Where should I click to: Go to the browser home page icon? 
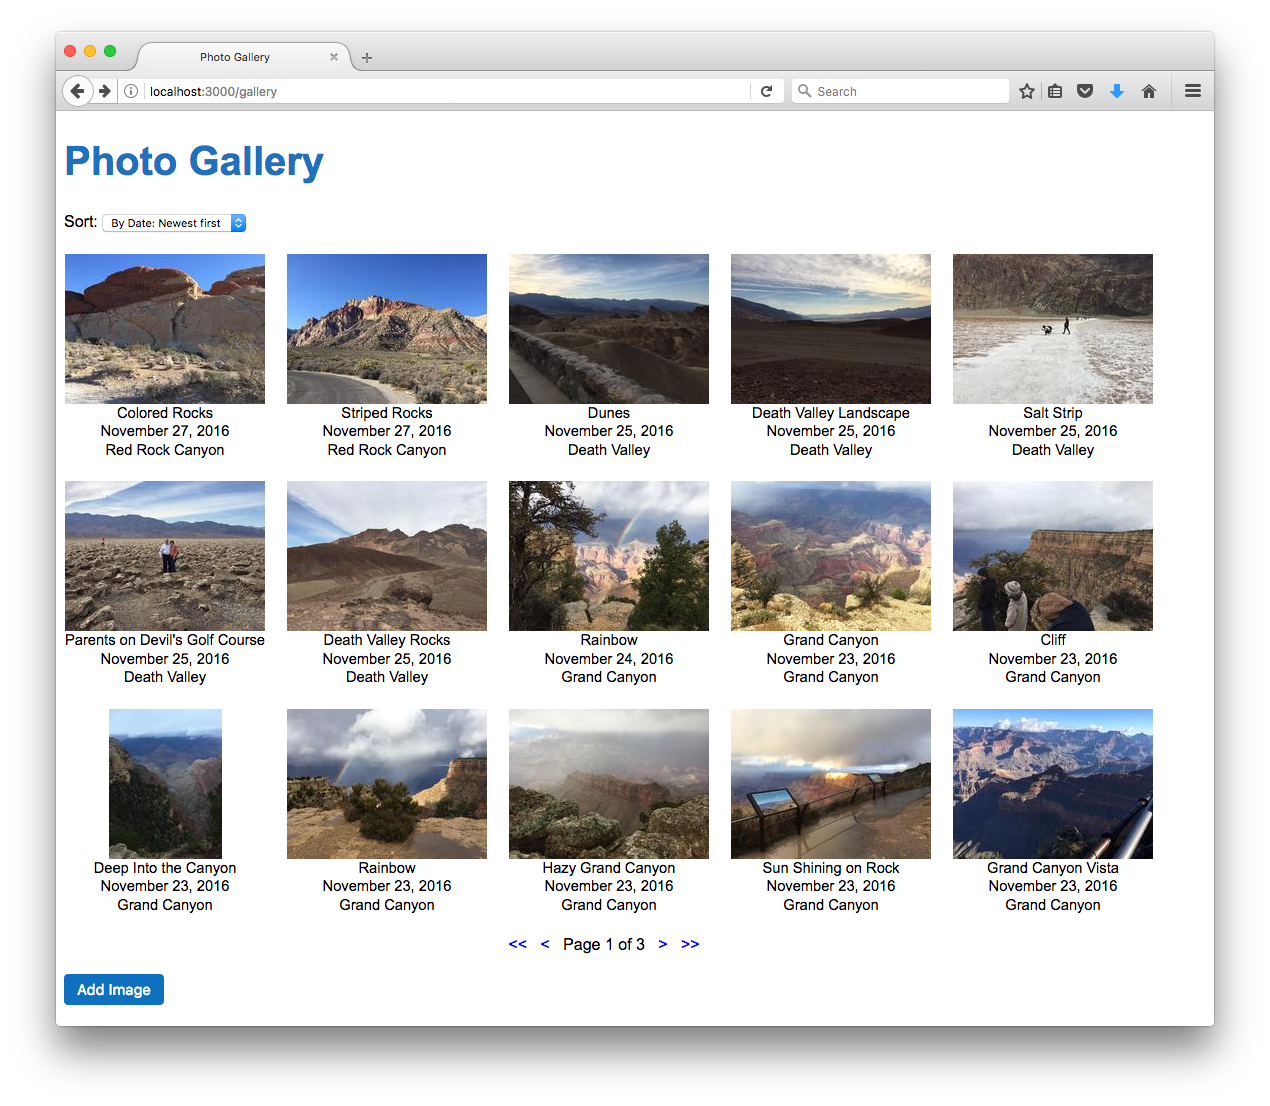click(x=1149, y=91)
